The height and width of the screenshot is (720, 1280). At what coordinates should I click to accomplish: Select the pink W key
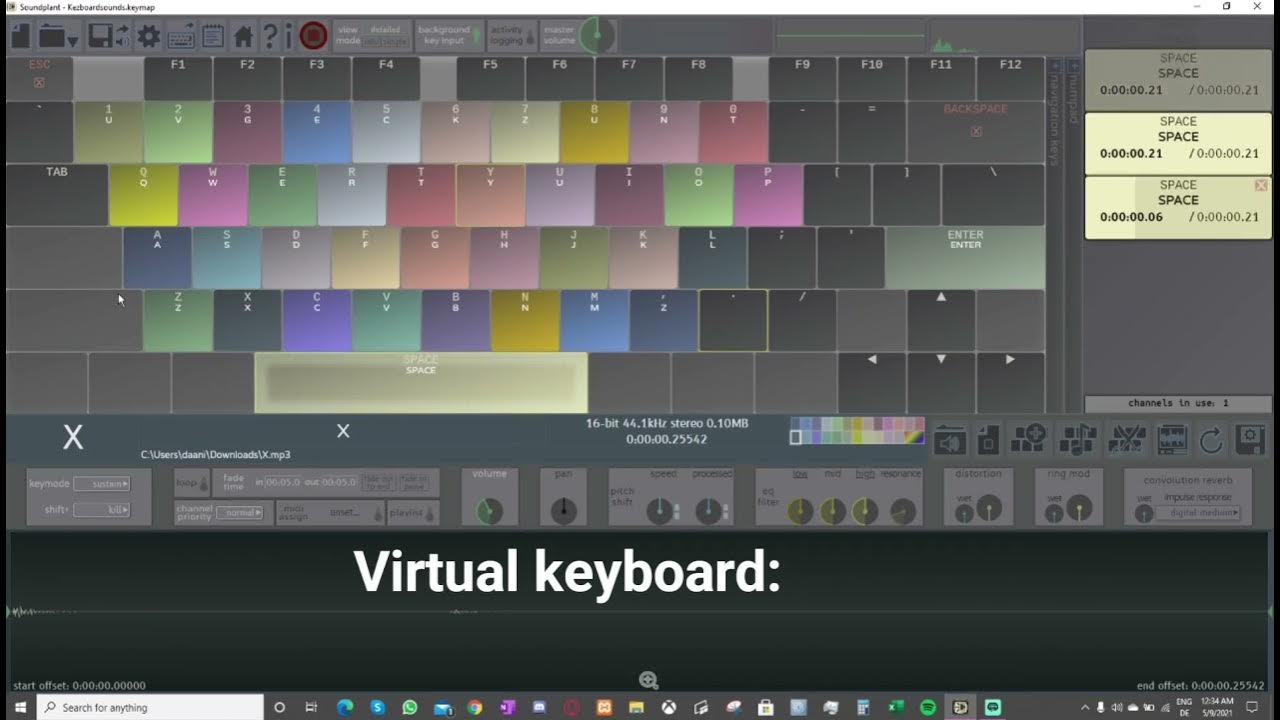tap(213, 195)
